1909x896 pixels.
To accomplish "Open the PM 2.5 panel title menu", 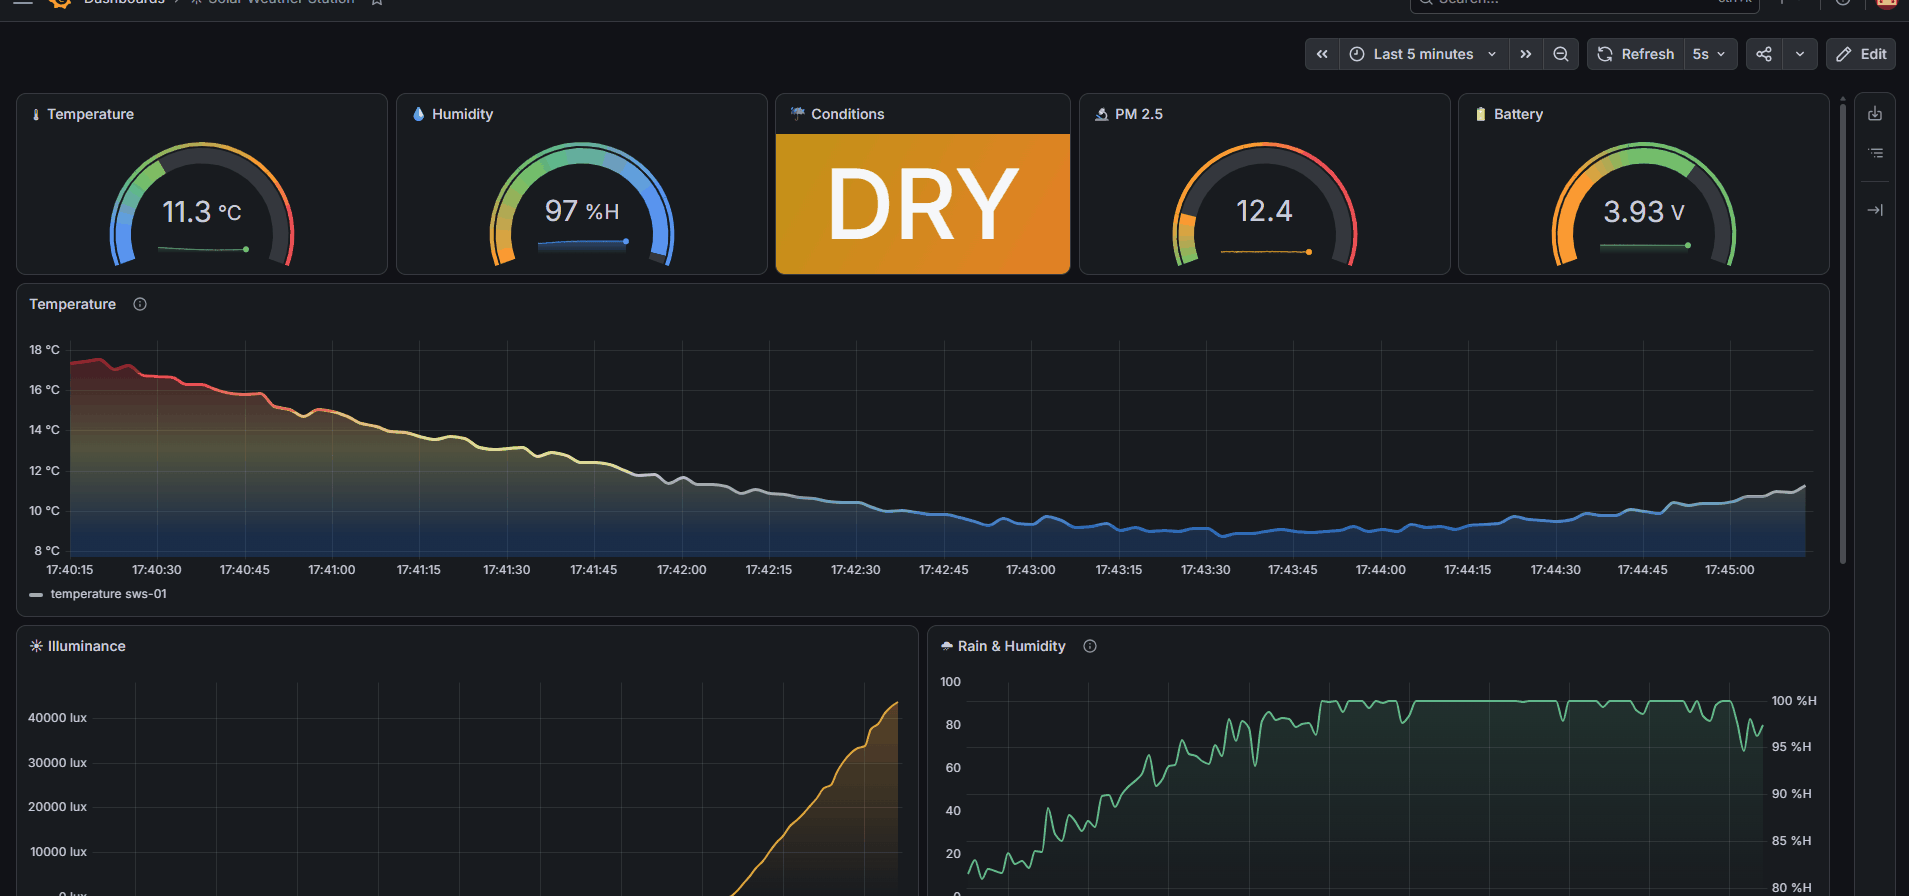I will [x=1139, y=114].
